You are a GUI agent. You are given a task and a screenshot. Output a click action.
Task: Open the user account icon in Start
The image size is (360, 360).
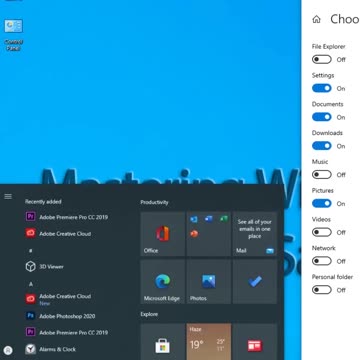tap(9, 350)
